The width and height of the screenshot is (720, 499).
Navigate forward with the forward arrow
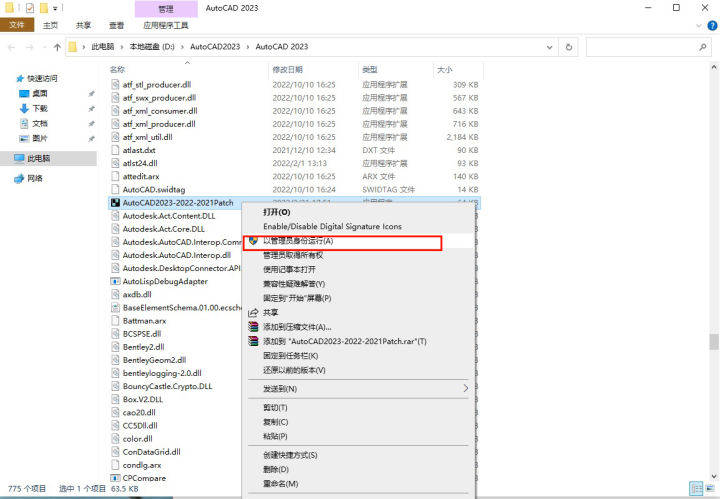[29, 47]
